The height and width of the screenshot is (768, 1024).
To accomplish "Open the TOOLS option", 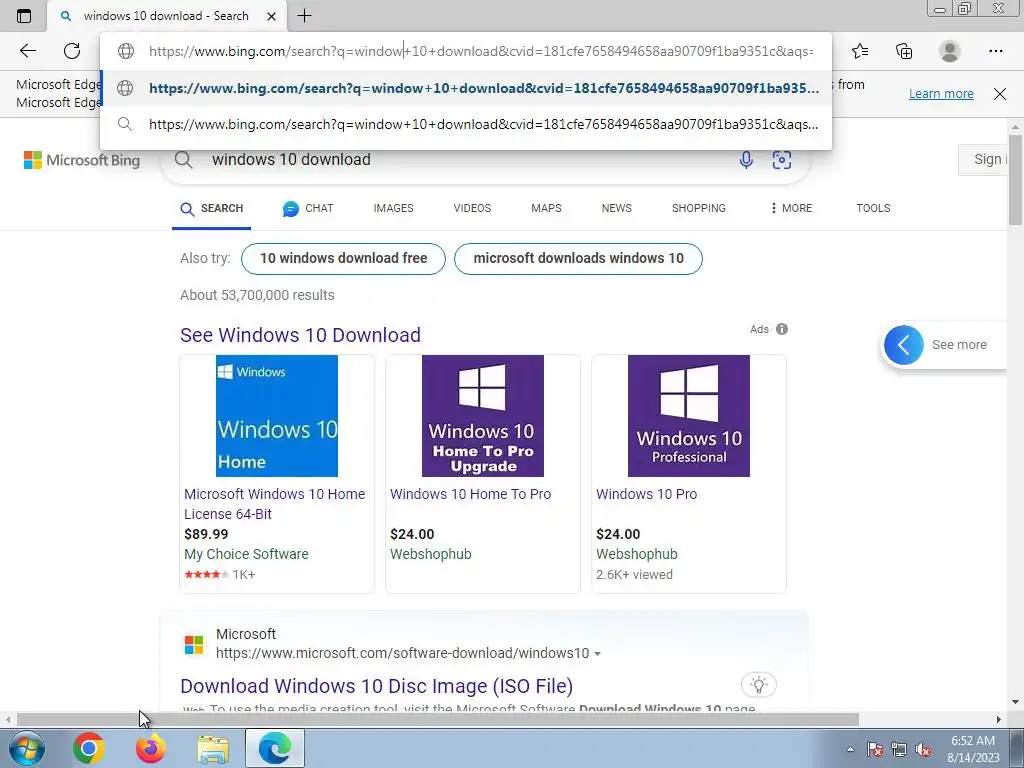I will pyautogui.click(x=873, y=208).
